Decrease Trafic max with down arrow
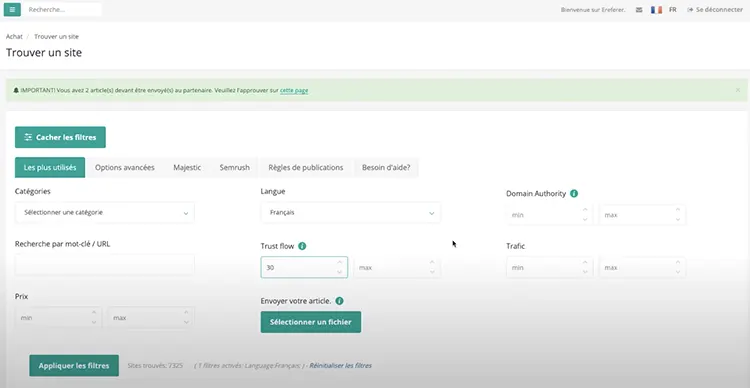 (678, 272)
